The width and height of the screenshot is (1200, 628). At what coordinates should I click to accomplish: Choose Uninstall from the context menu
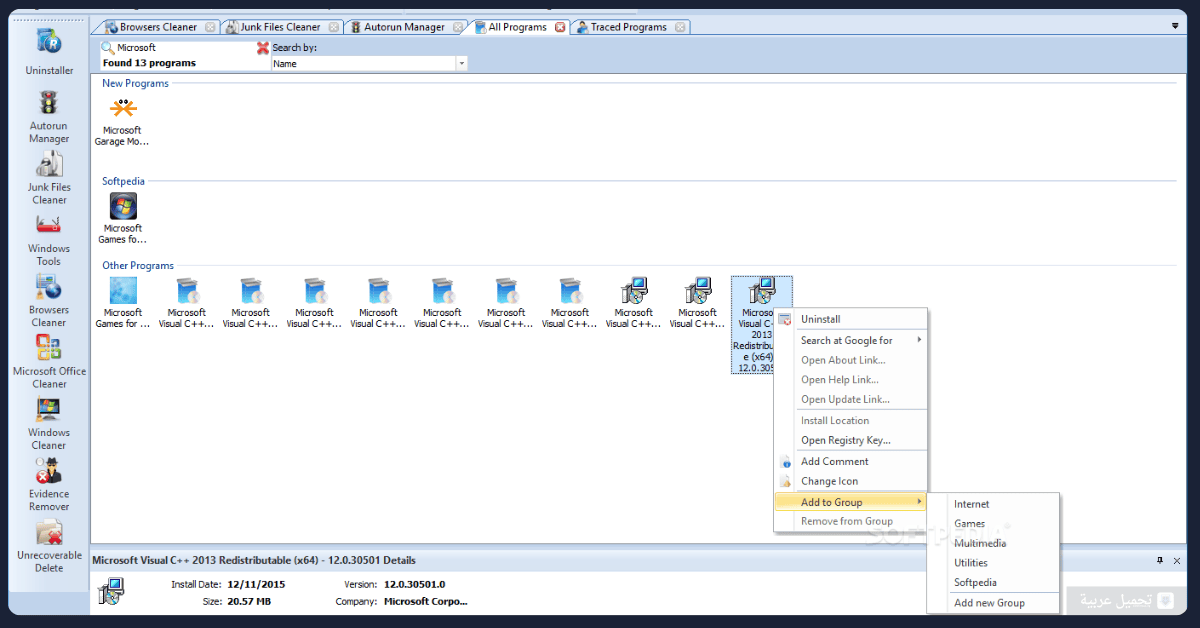point(851,319)
